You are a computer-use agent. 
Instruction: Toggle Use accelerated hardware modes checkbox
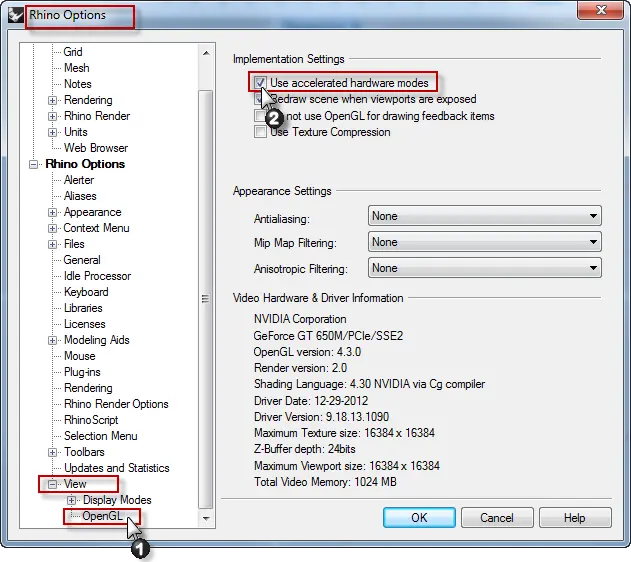[261, 83]
